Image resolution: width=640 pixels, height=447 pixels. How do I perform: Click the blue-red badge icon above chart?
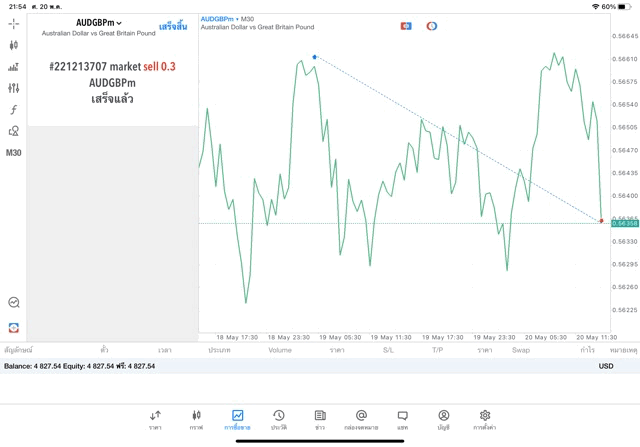pos(406,26)
